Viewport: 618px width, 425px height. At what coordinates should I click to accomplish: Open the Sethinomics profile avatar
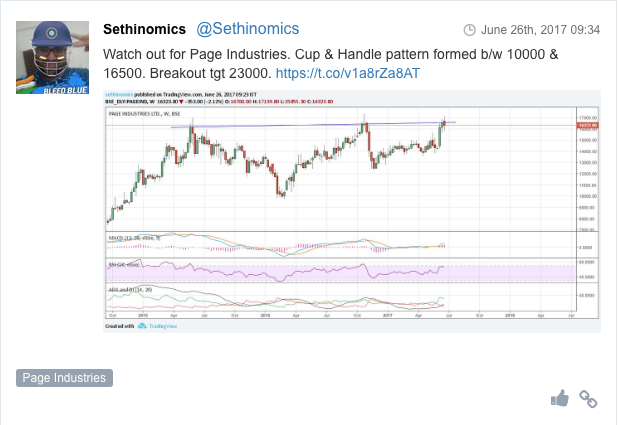[52, 58]
